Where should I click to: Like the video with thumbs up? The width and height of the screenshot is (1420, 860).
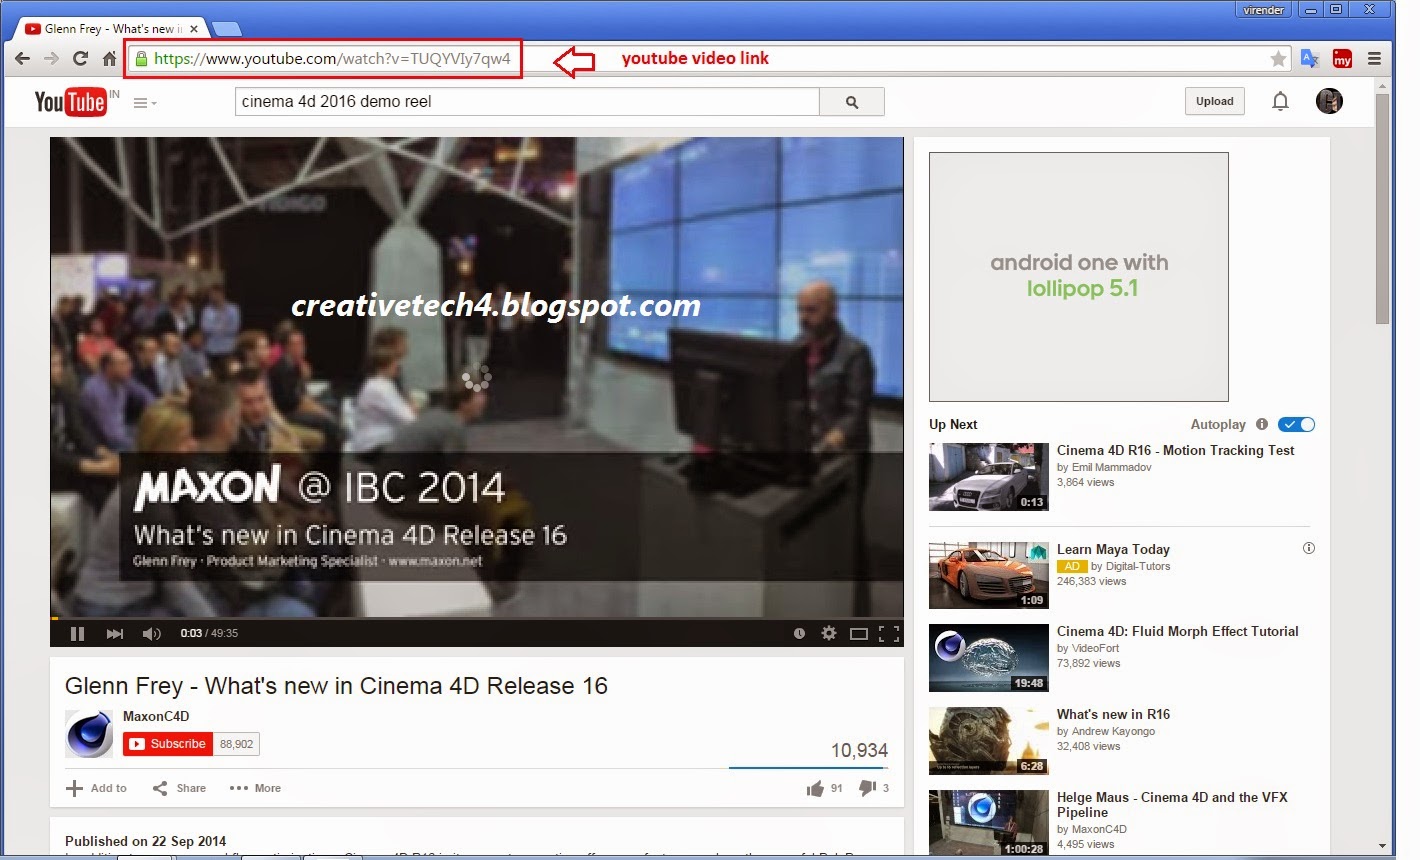coord(815,788)
